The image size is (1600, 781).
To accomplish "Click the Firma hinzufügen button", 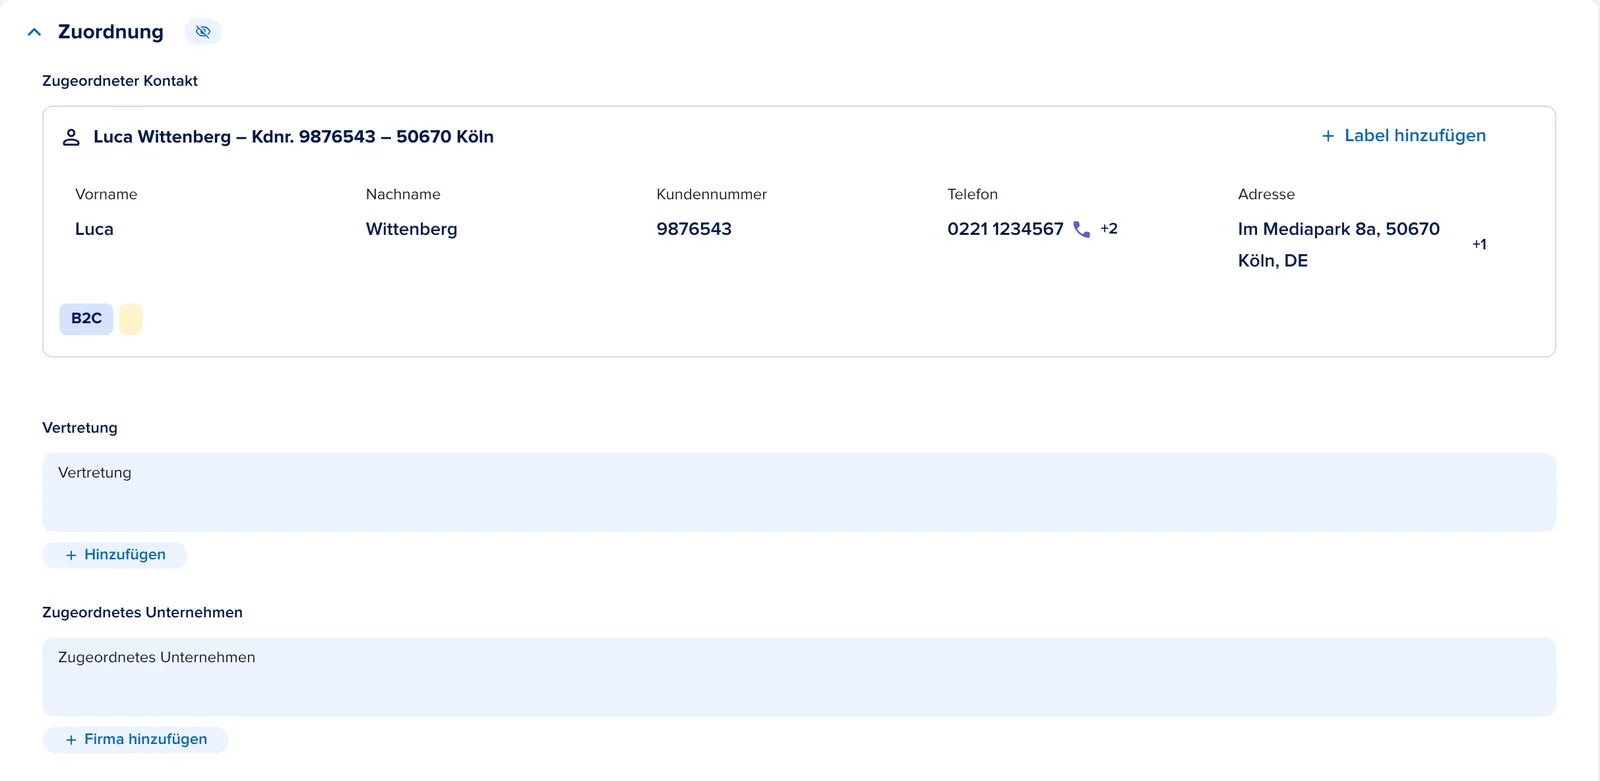I will click(x=135, y=739).
